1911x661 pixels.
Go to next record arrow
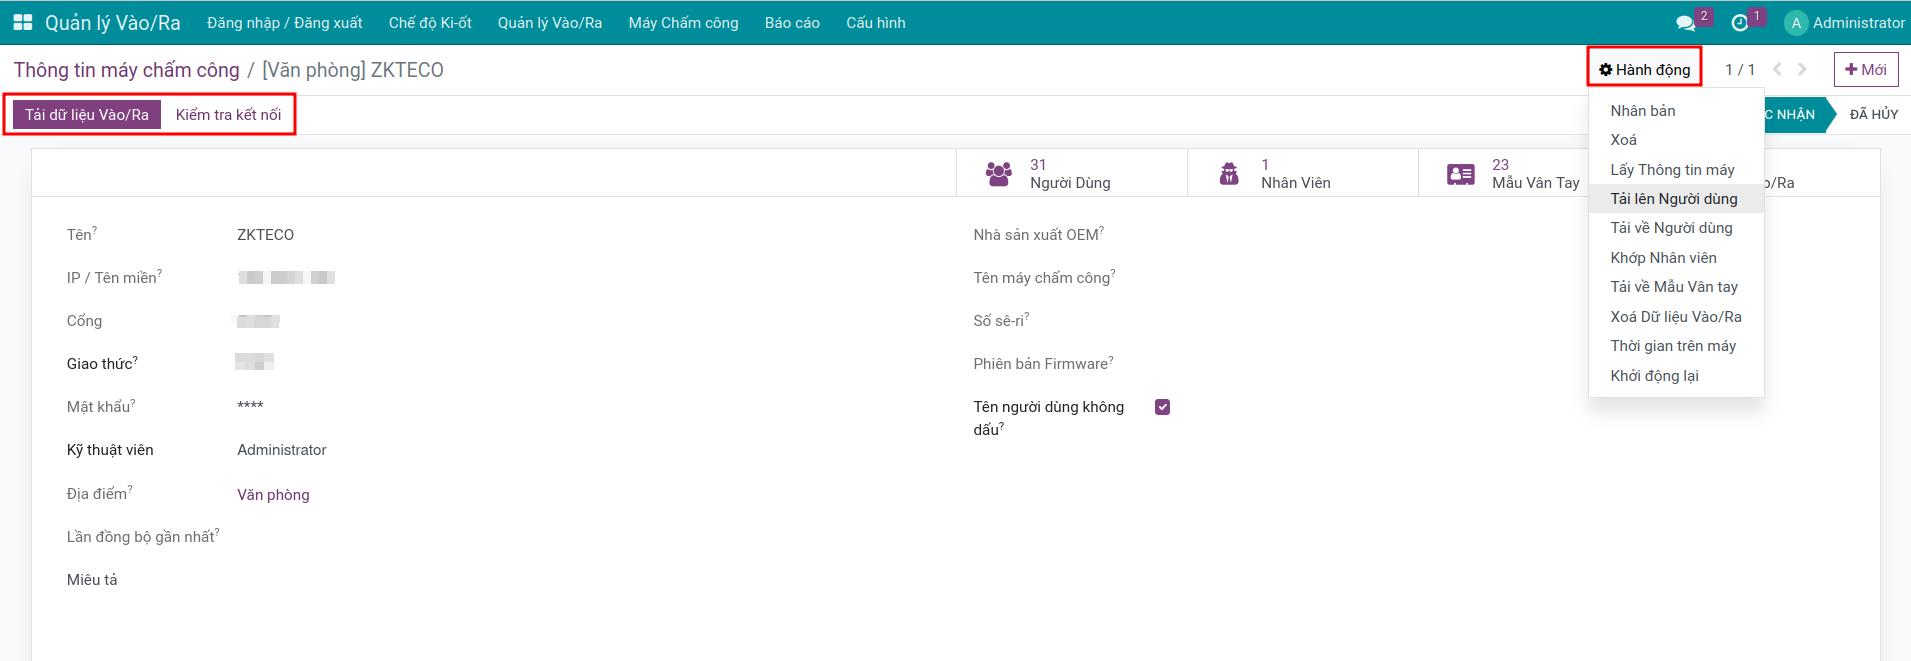point(1802,69)
